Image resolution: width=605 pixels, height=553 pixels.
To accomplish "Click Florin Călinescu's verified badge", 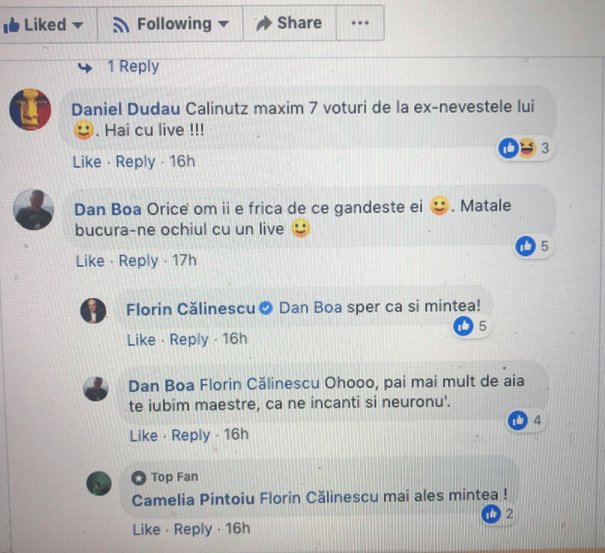I will (x=266, y=308).
